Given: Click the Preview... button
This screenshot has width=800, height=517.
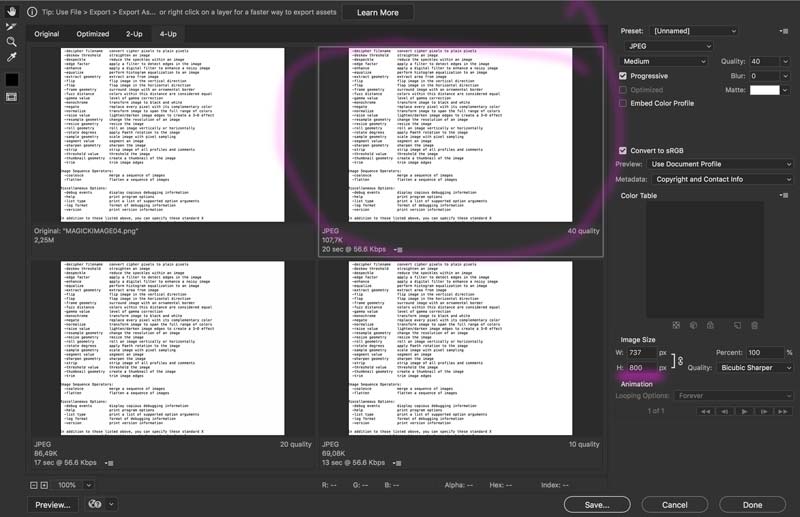Looking at the screenshot, I should (x=53, y=505).
